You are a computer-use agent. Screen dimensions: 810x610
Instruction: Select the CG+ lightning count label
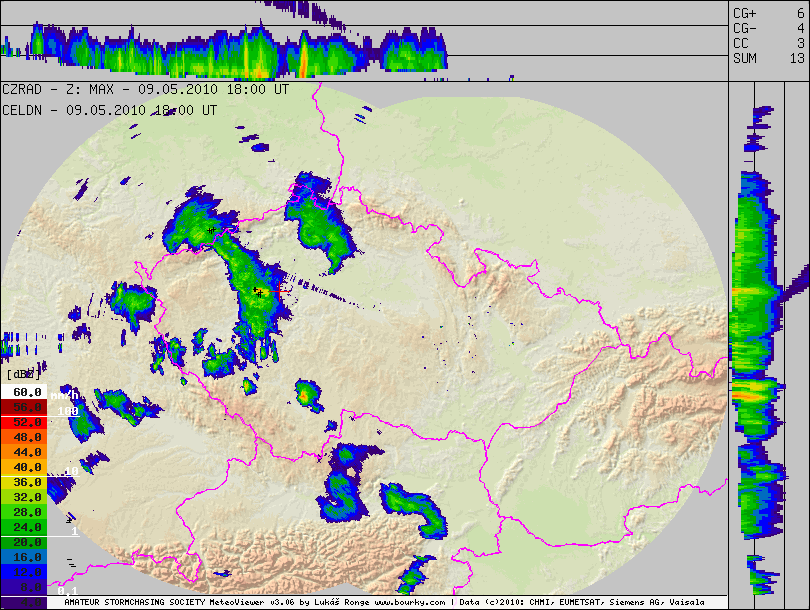[745, 13]
